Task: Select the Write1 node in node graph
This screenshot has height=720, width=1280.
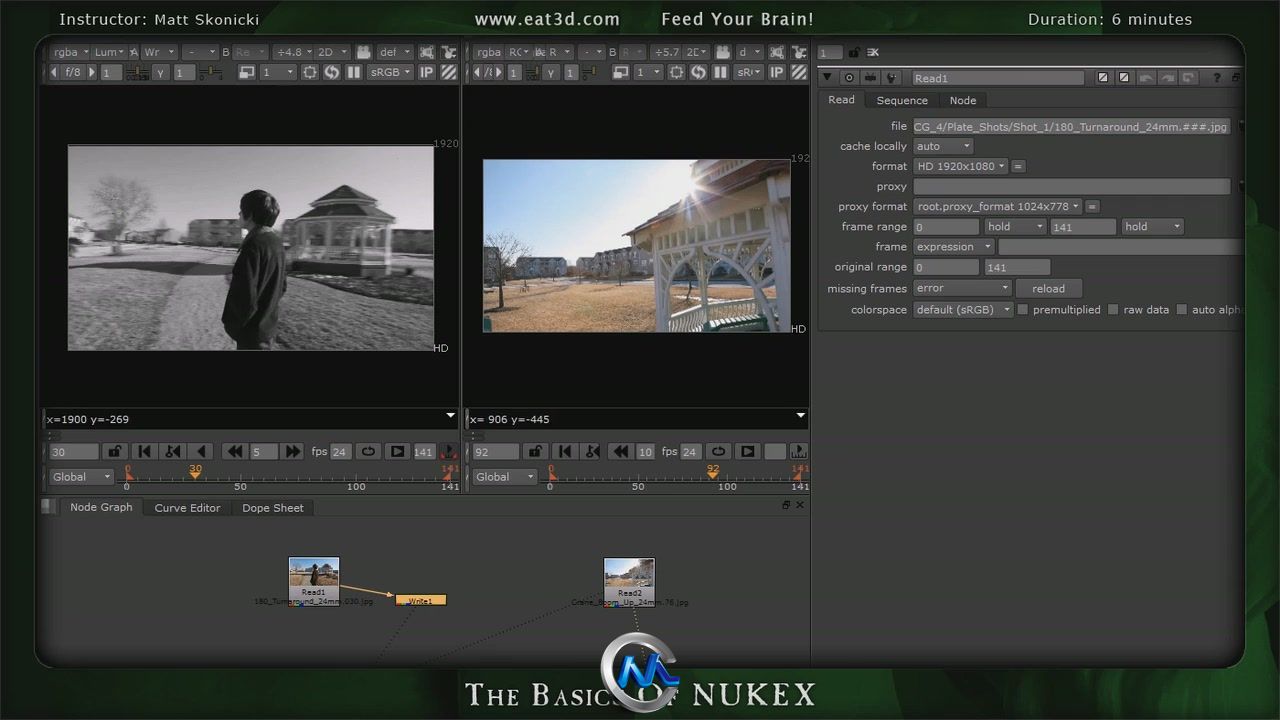Action: coord(421,600)
